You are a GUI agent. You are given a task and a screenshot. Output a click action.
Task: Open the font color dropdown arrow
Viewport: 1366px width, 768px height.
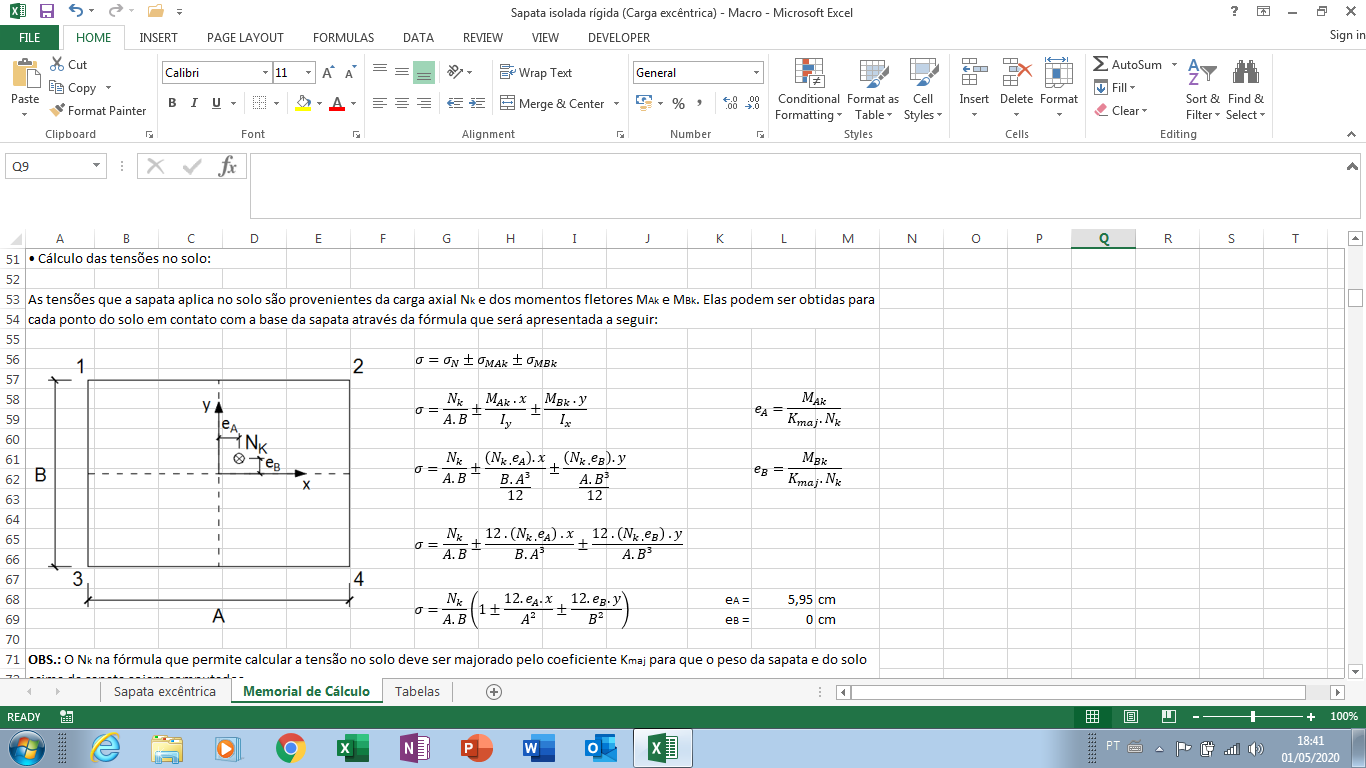point(353,103)
